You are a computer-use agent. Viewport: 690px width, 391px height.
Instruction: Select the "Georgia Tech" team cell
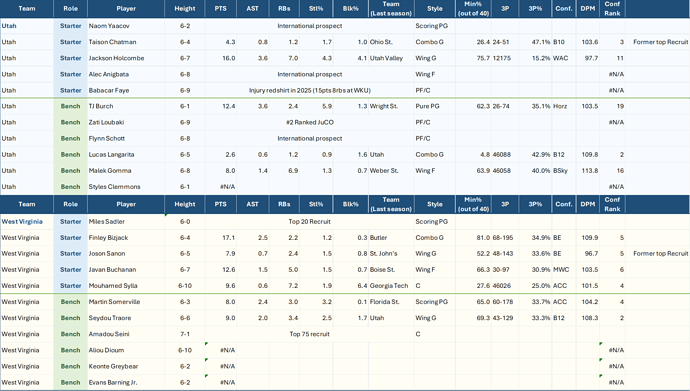point(391,286)
